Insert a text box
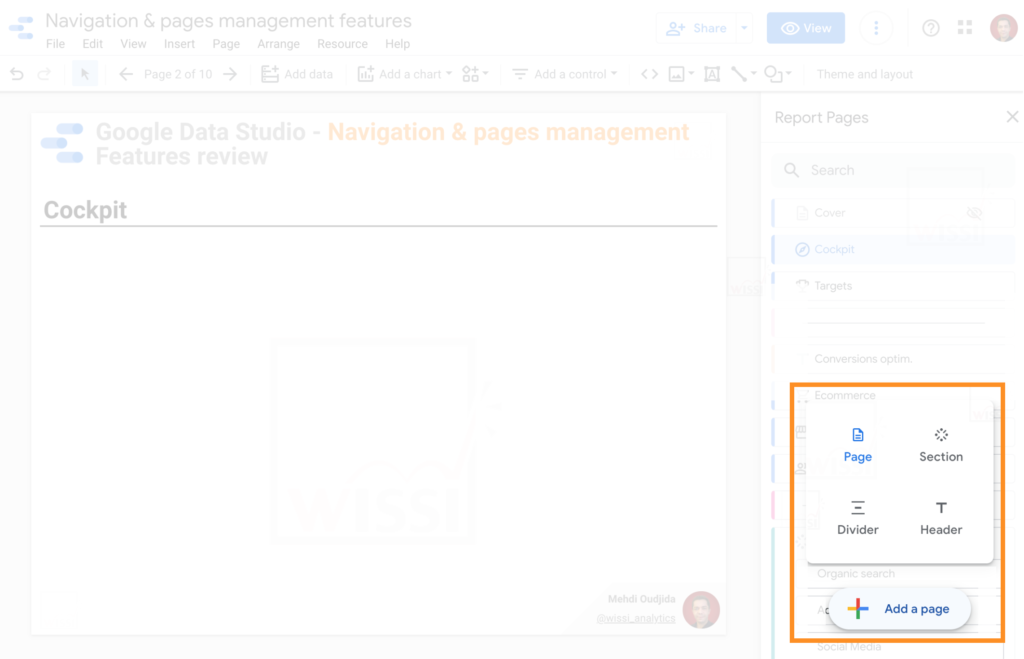1024x659 pixels. [712, 74]
